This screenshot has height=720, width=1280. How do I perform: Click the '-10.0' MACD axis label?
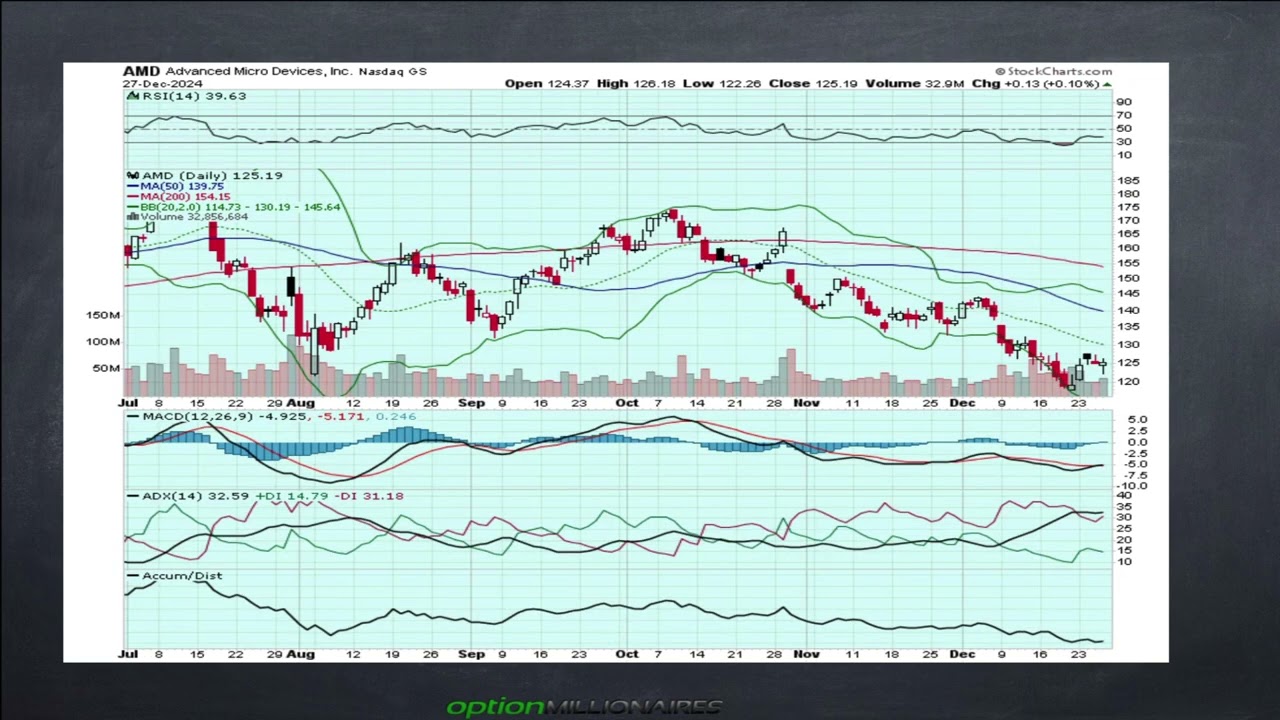[1133, 486]
